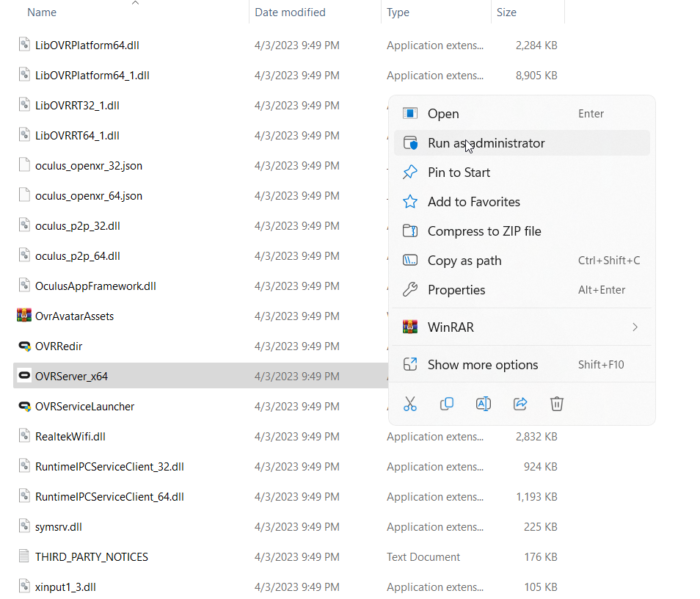The width and height of the screenshot is (700, 599).
Task: Click the Text Document type cell
Action: click(x=423, y=557)
